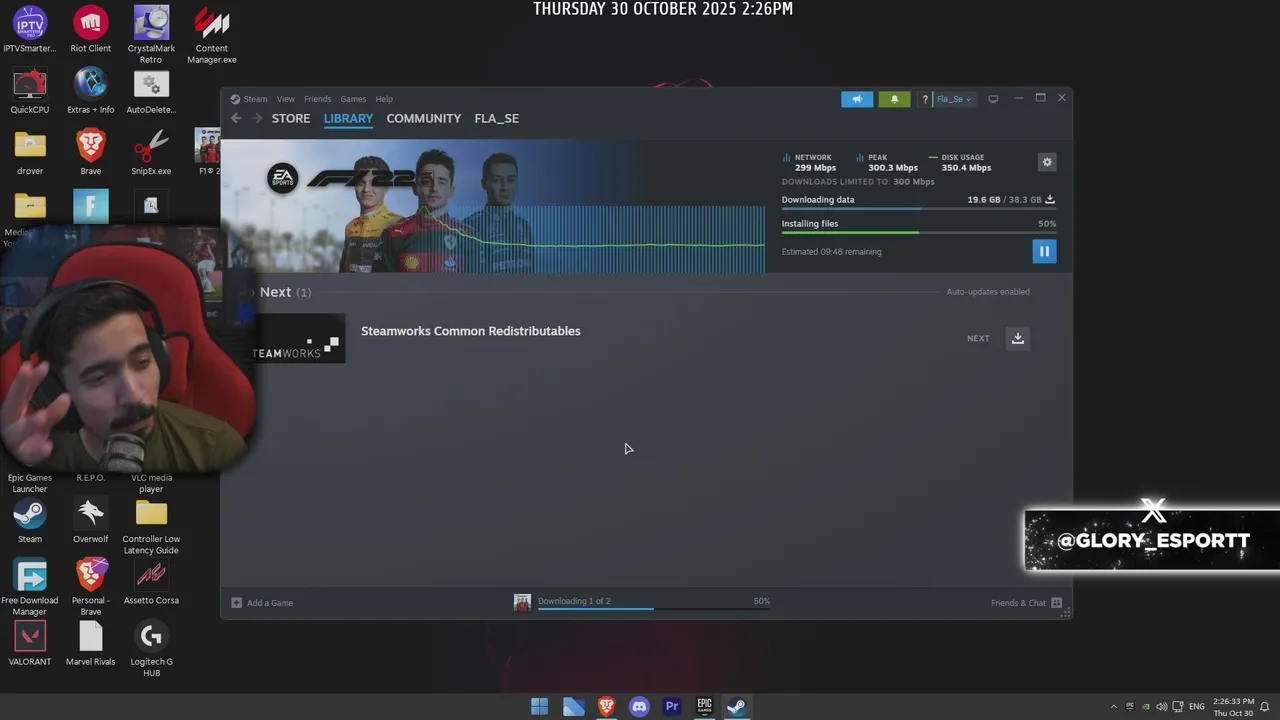This screenshot has height=720, width=1280.
Task: Click the Friends & Chat icon
Action: pos(1056,603)
